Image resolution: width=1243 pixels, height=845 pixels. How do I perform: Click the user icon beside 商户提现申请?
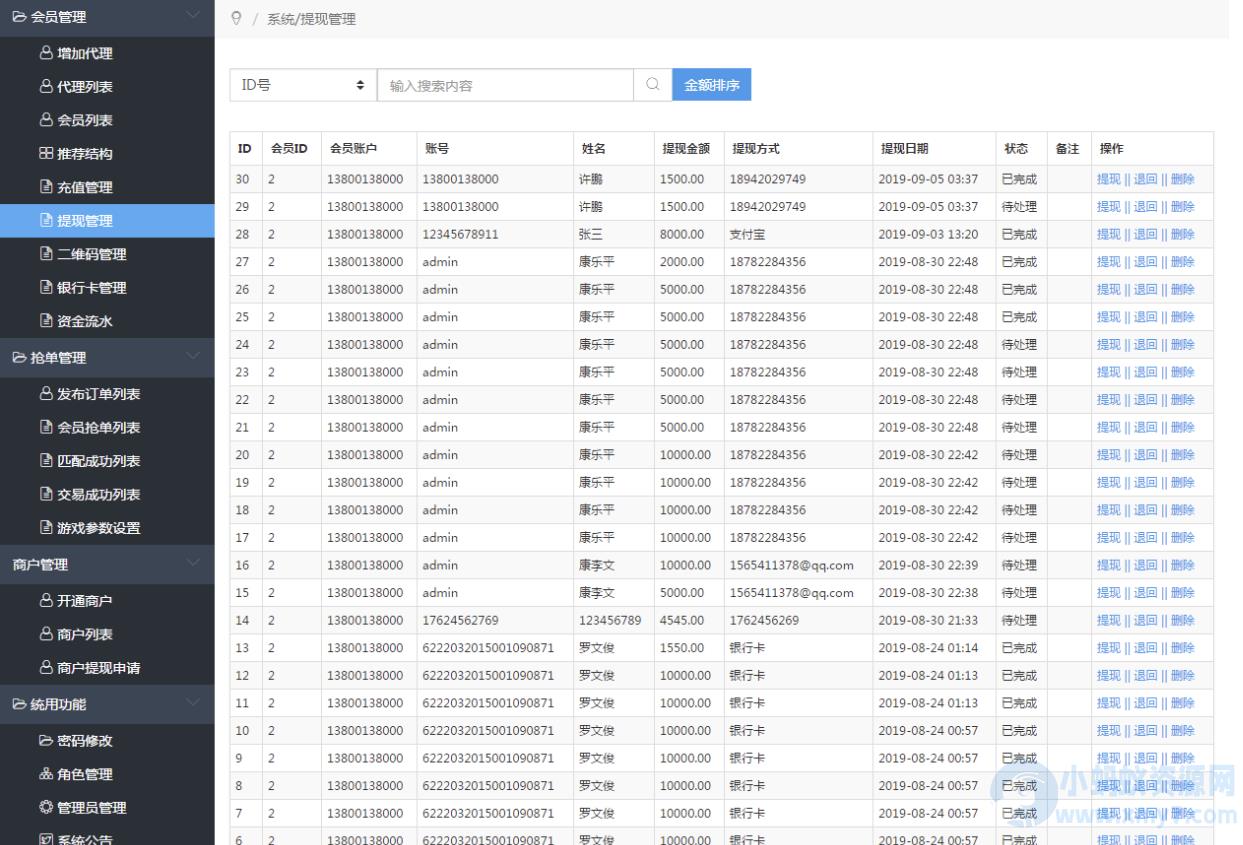46,668
